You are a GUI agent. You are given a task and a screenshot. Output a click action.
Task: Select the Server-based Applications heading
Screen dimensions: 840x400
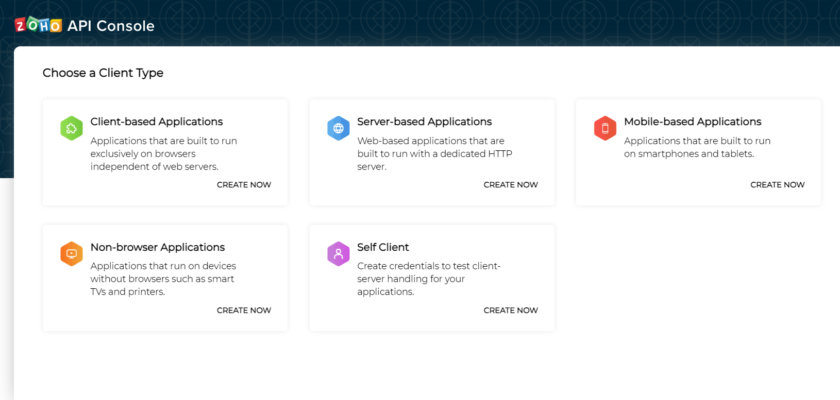pyautogui.click(x=424, y=122)
